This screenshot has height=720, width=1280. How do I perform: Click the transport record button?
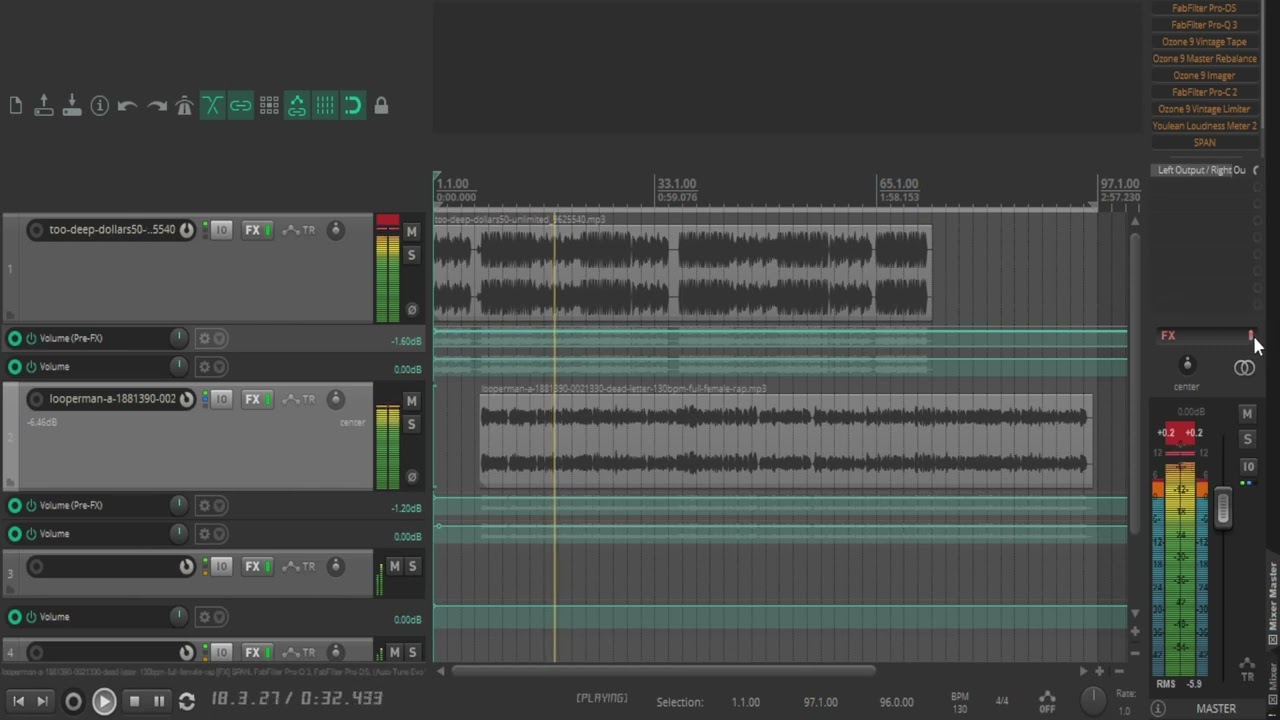point(73,701)
